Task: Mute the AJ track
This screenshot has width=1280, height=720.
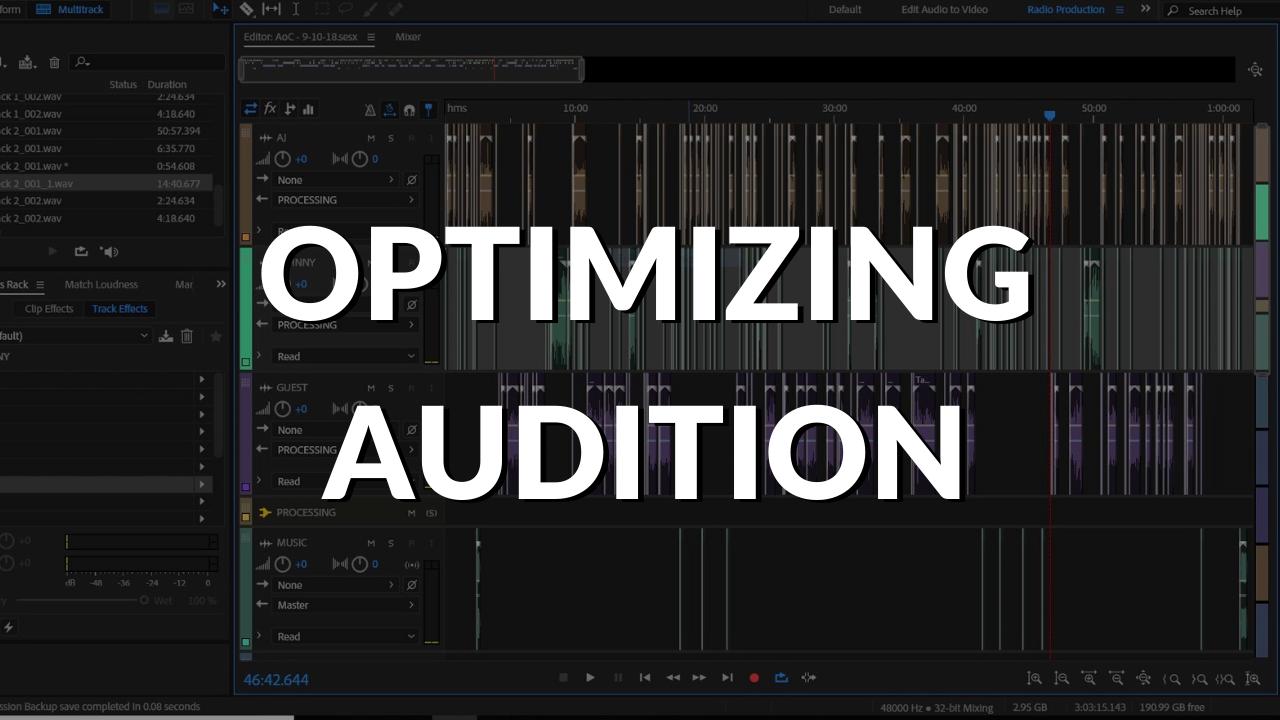Action: coord(371,138)
